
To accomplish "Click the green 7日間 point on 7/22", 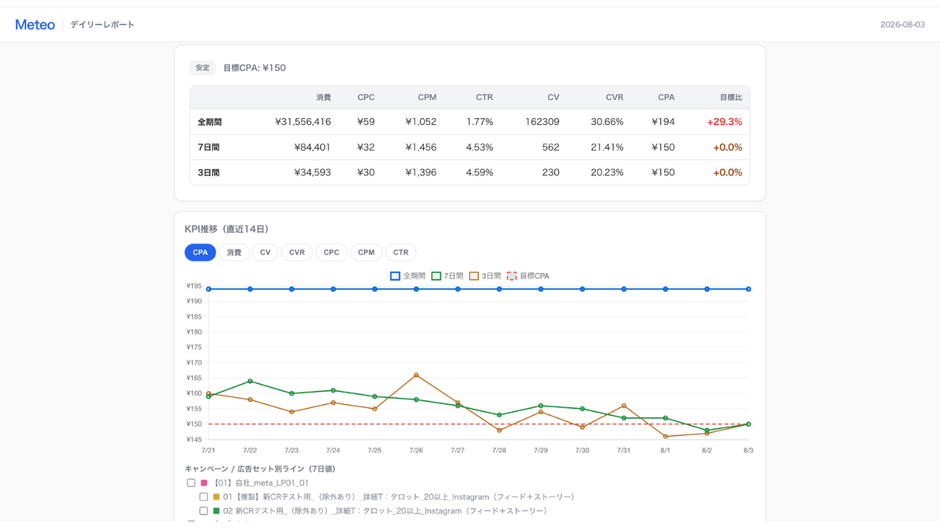I will point(250,381).
